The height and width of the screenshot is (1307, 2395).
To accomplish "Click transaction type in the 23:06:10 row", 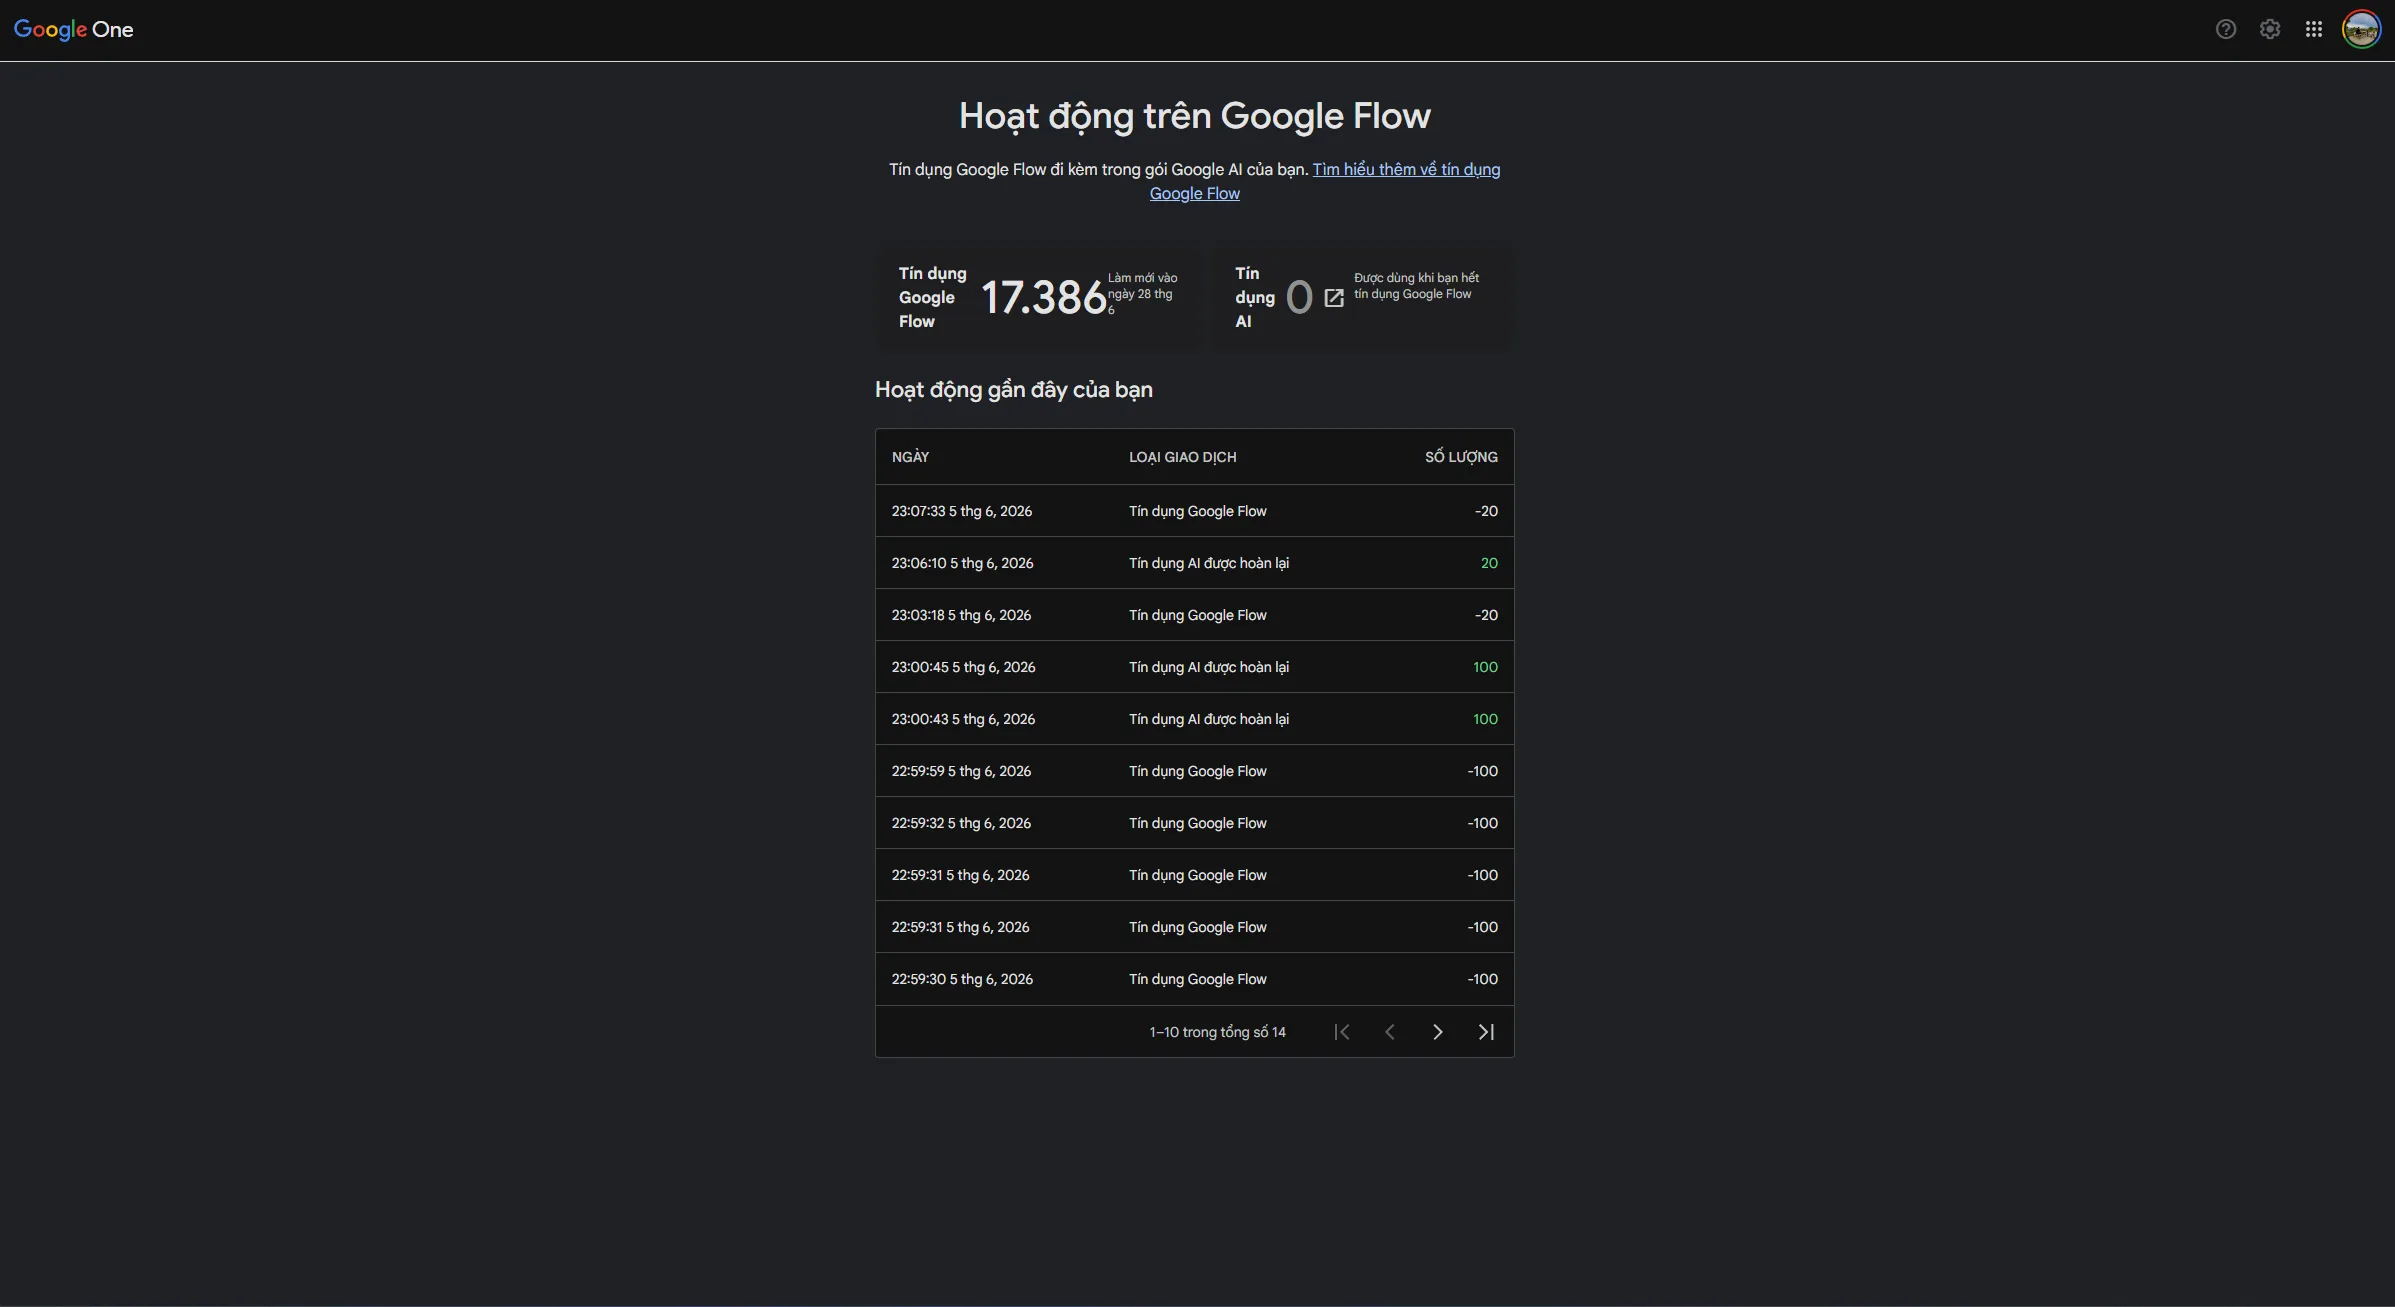I will 1209,563.
